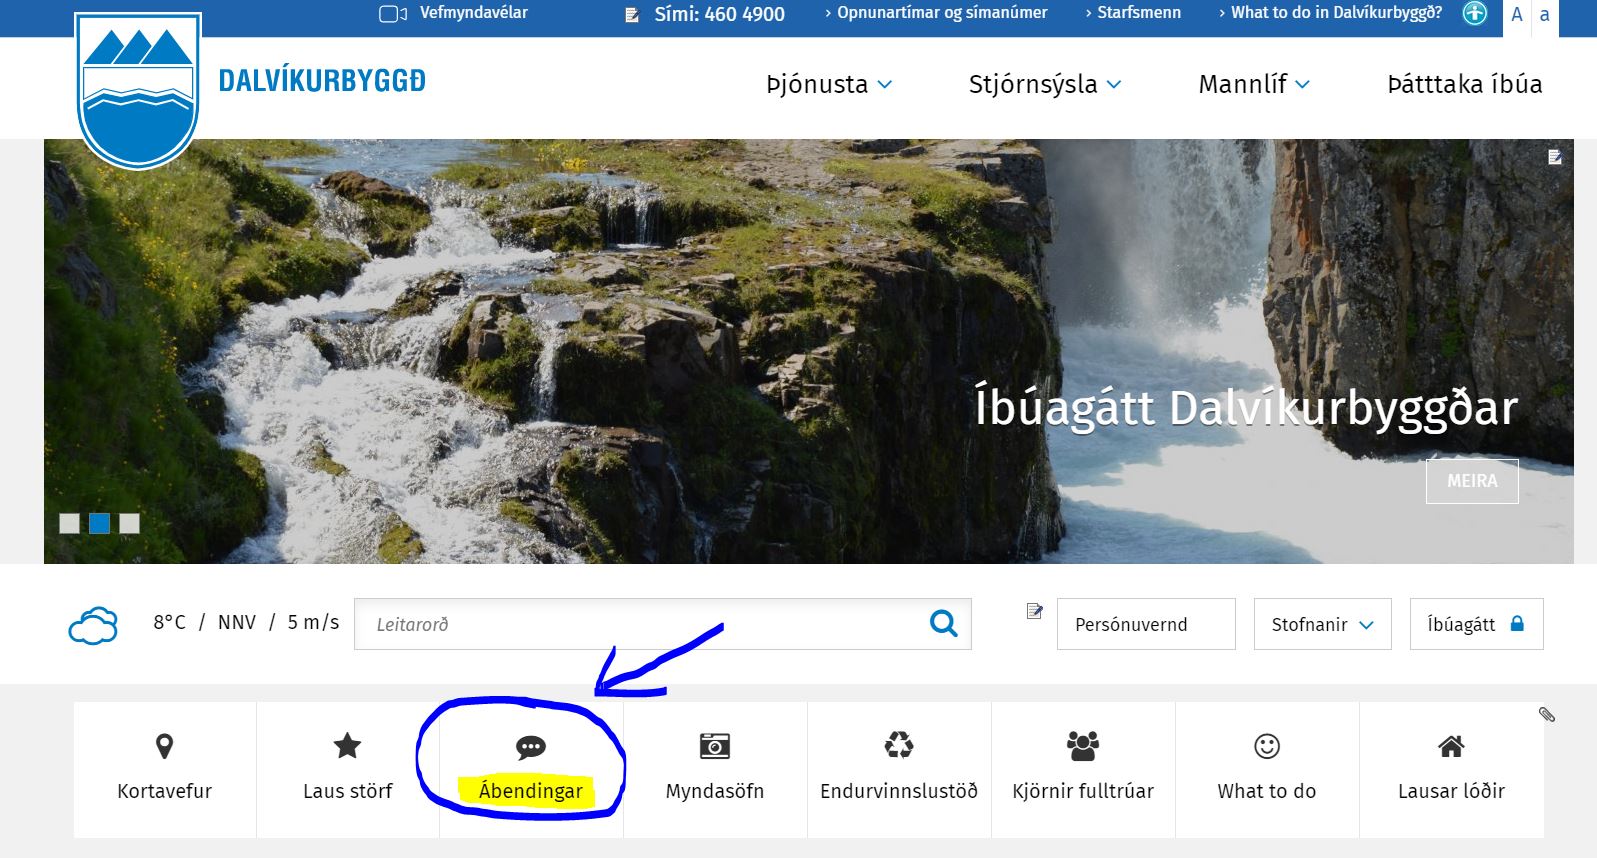1597x858 pixels.
Task: Click the Ábendingar speech bubble icon
Action: coord(530,747)
